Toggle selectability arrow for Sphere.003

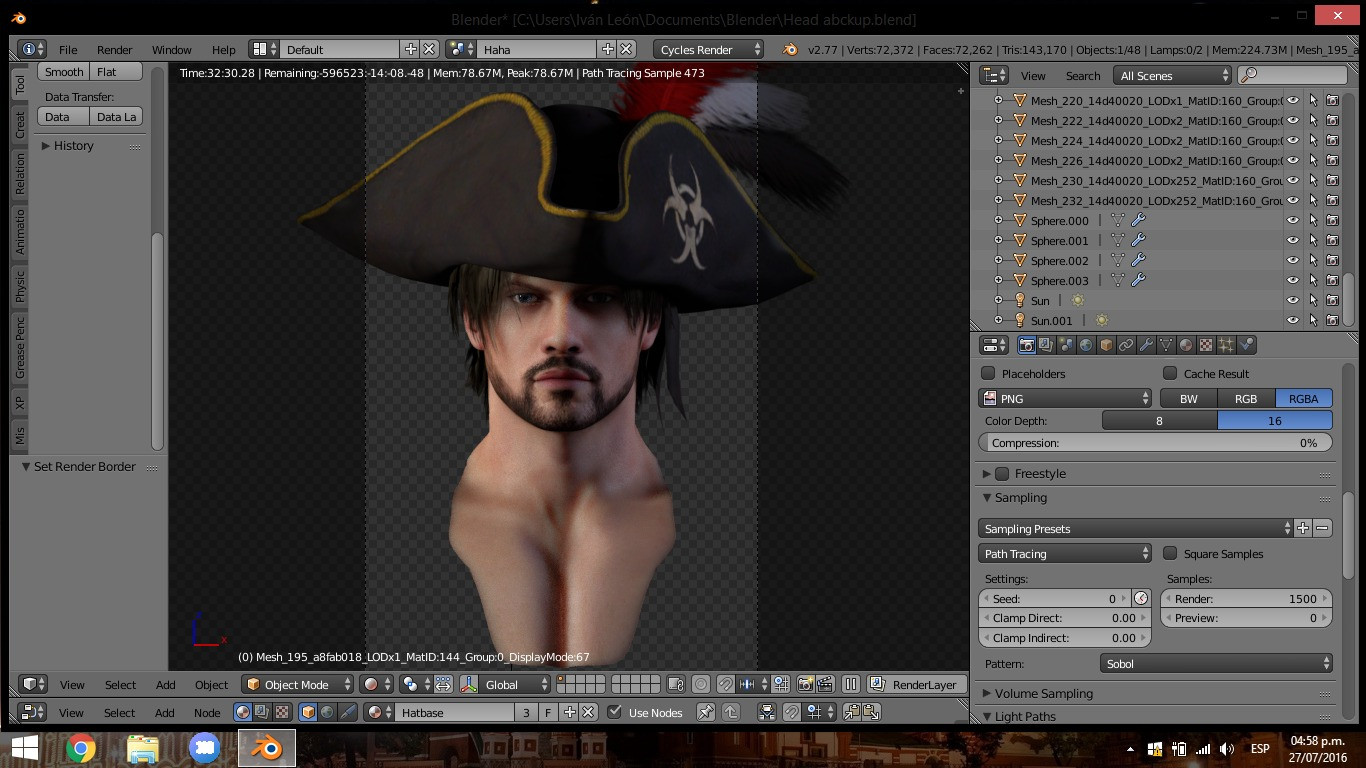coord(1313,280)
